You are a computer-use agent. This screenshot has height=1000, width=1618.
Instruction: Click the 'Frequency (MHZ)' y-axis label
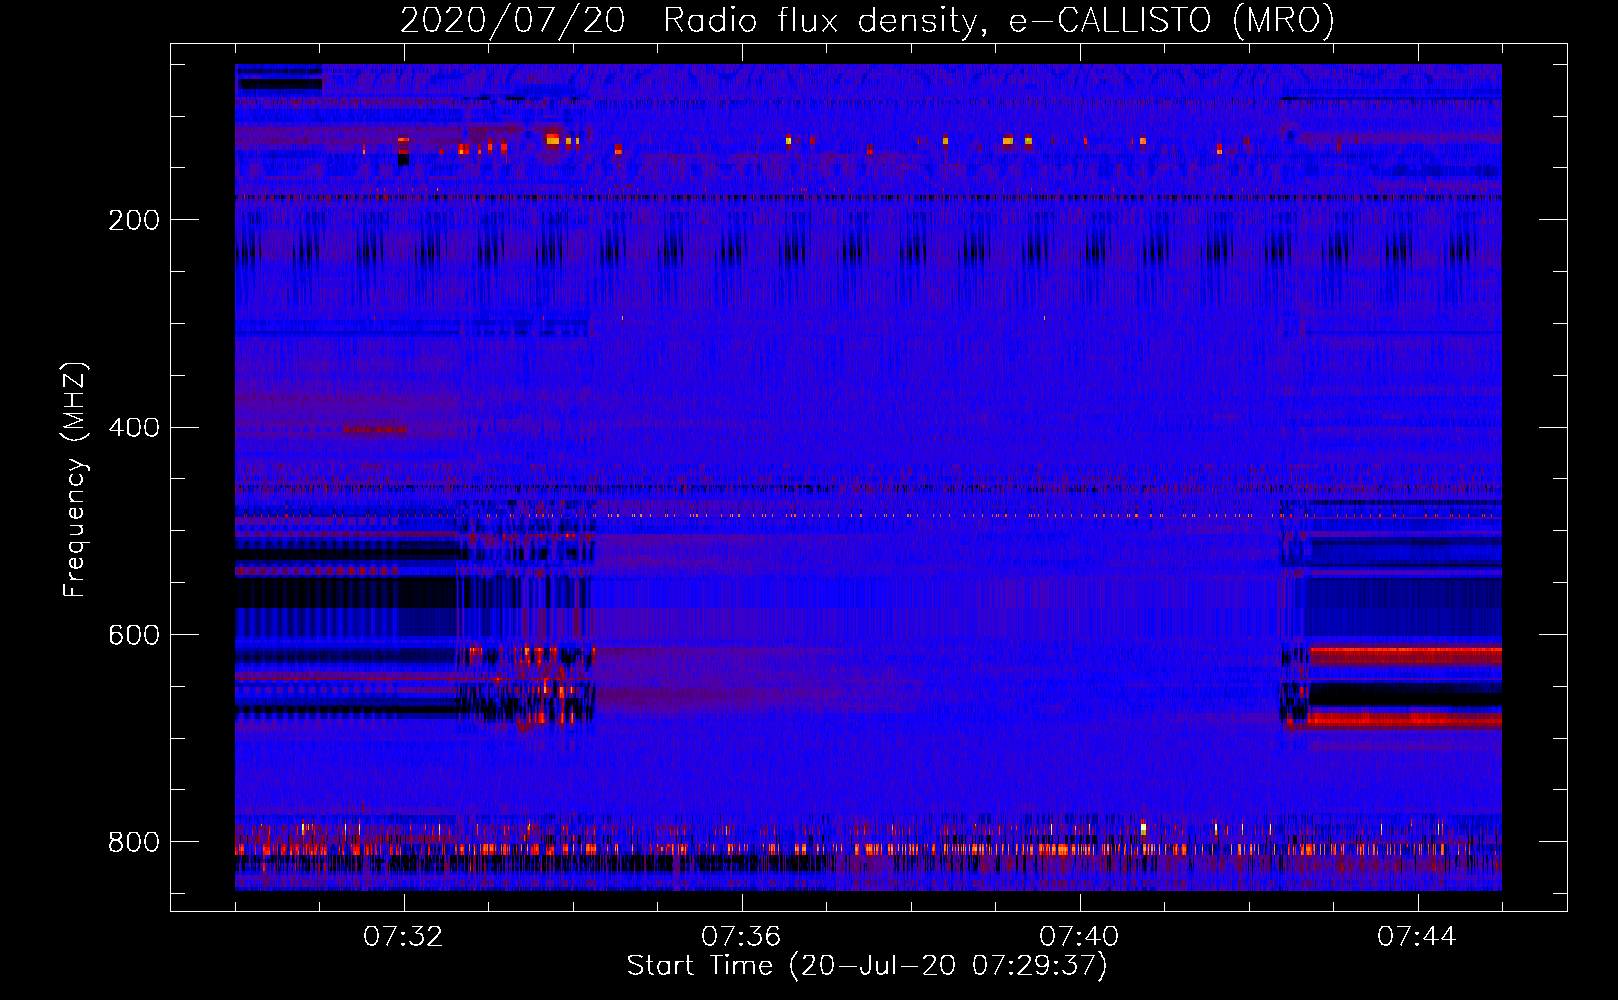(x=75, y=479)
